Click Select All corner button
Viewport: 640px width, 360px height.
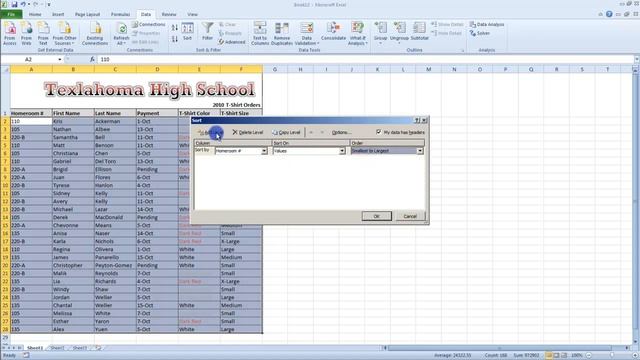point(5,69)
